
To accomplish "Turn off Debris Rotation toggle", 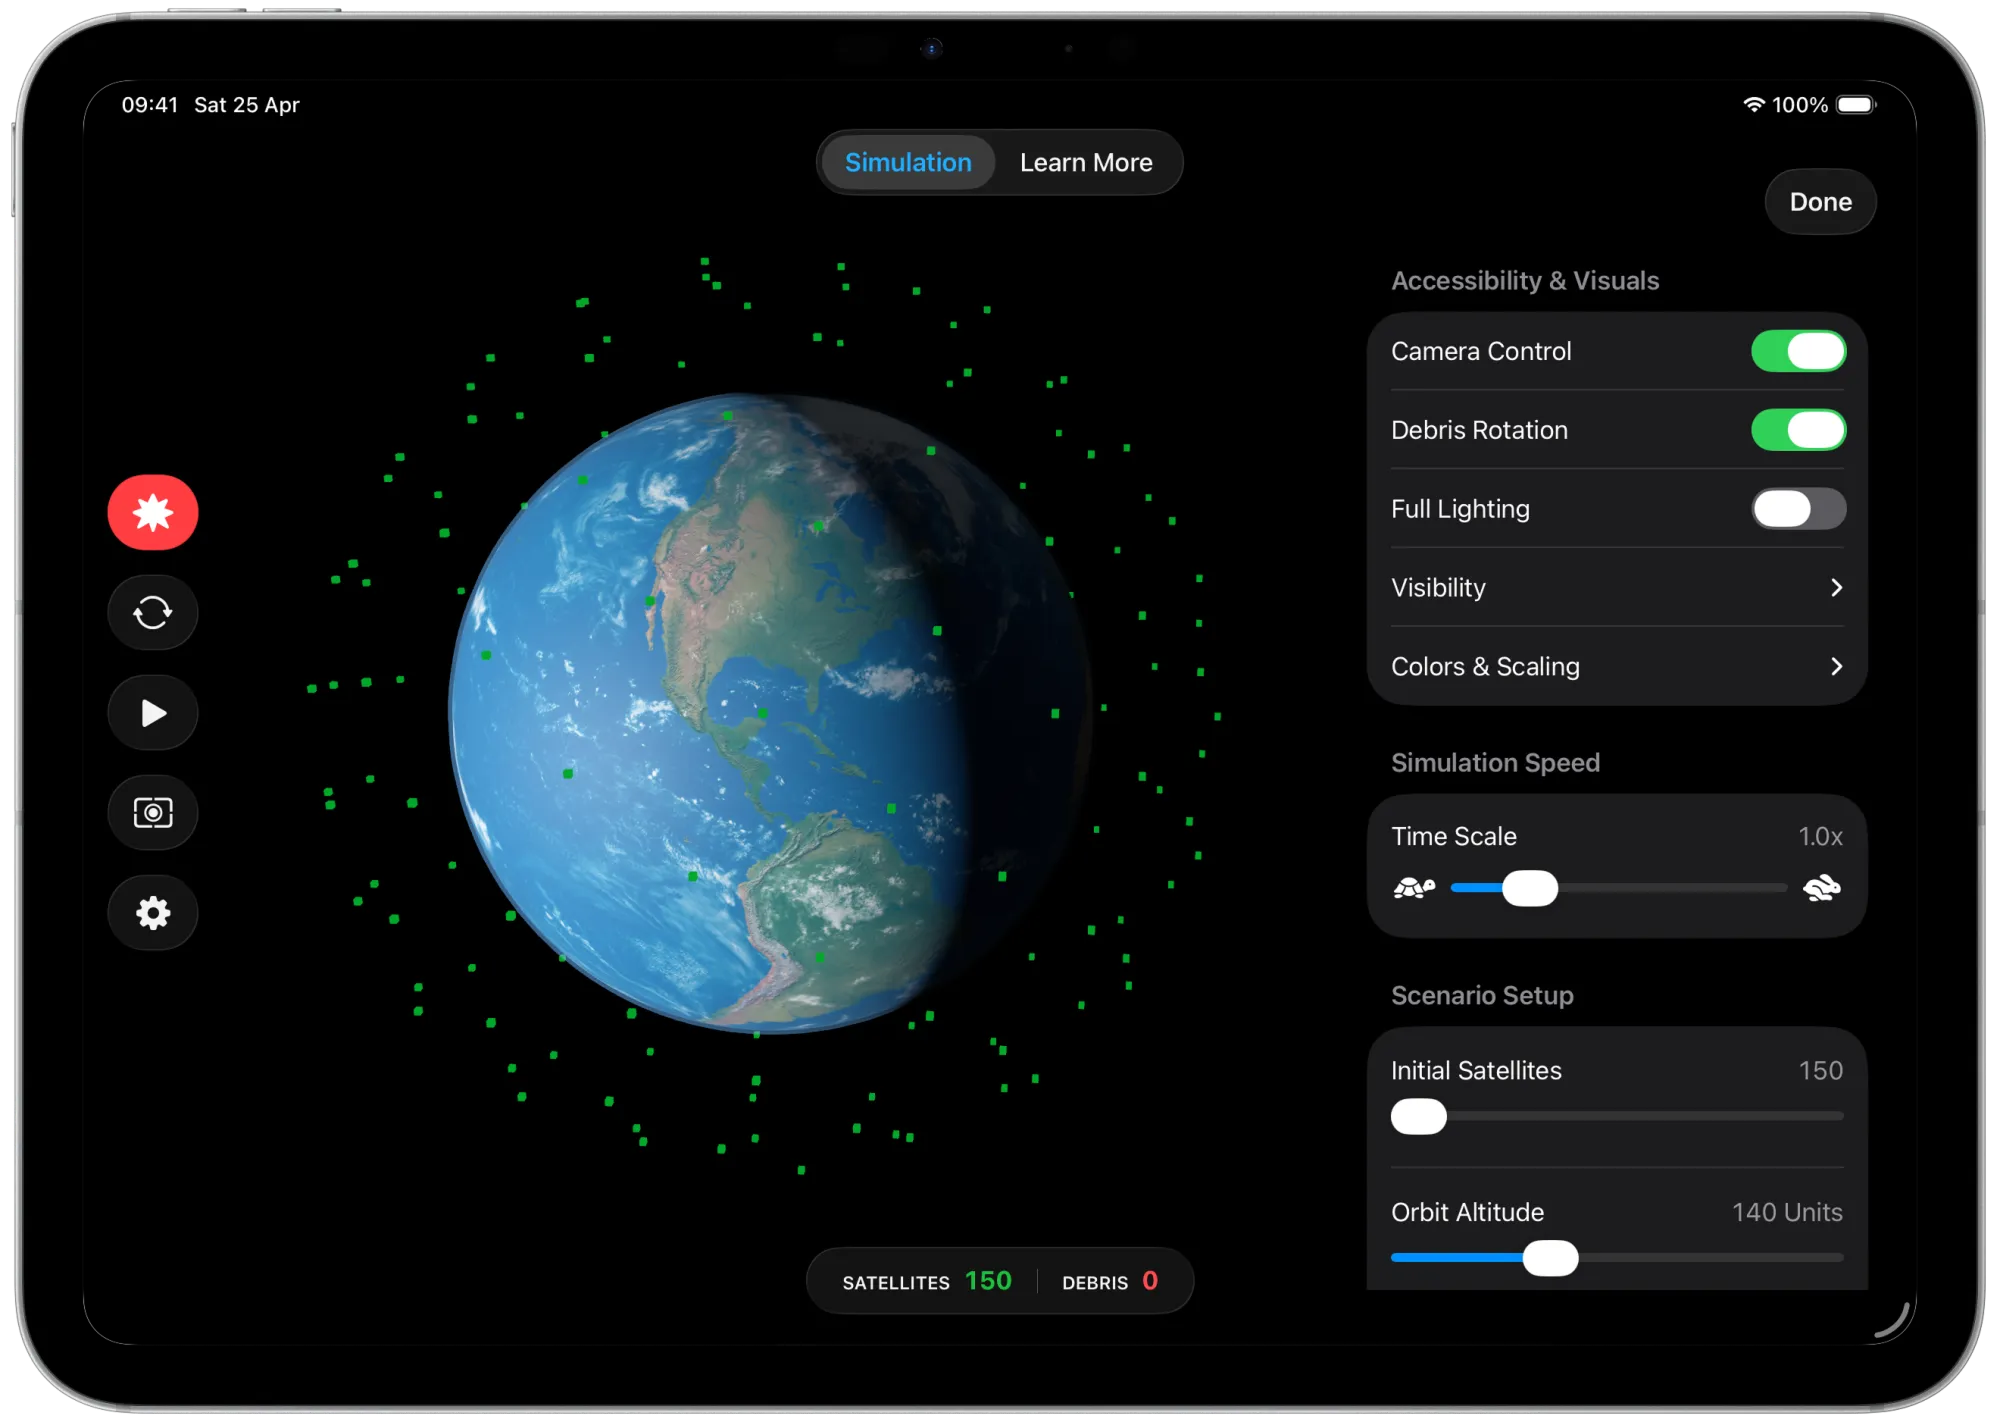I will 1798,430.
